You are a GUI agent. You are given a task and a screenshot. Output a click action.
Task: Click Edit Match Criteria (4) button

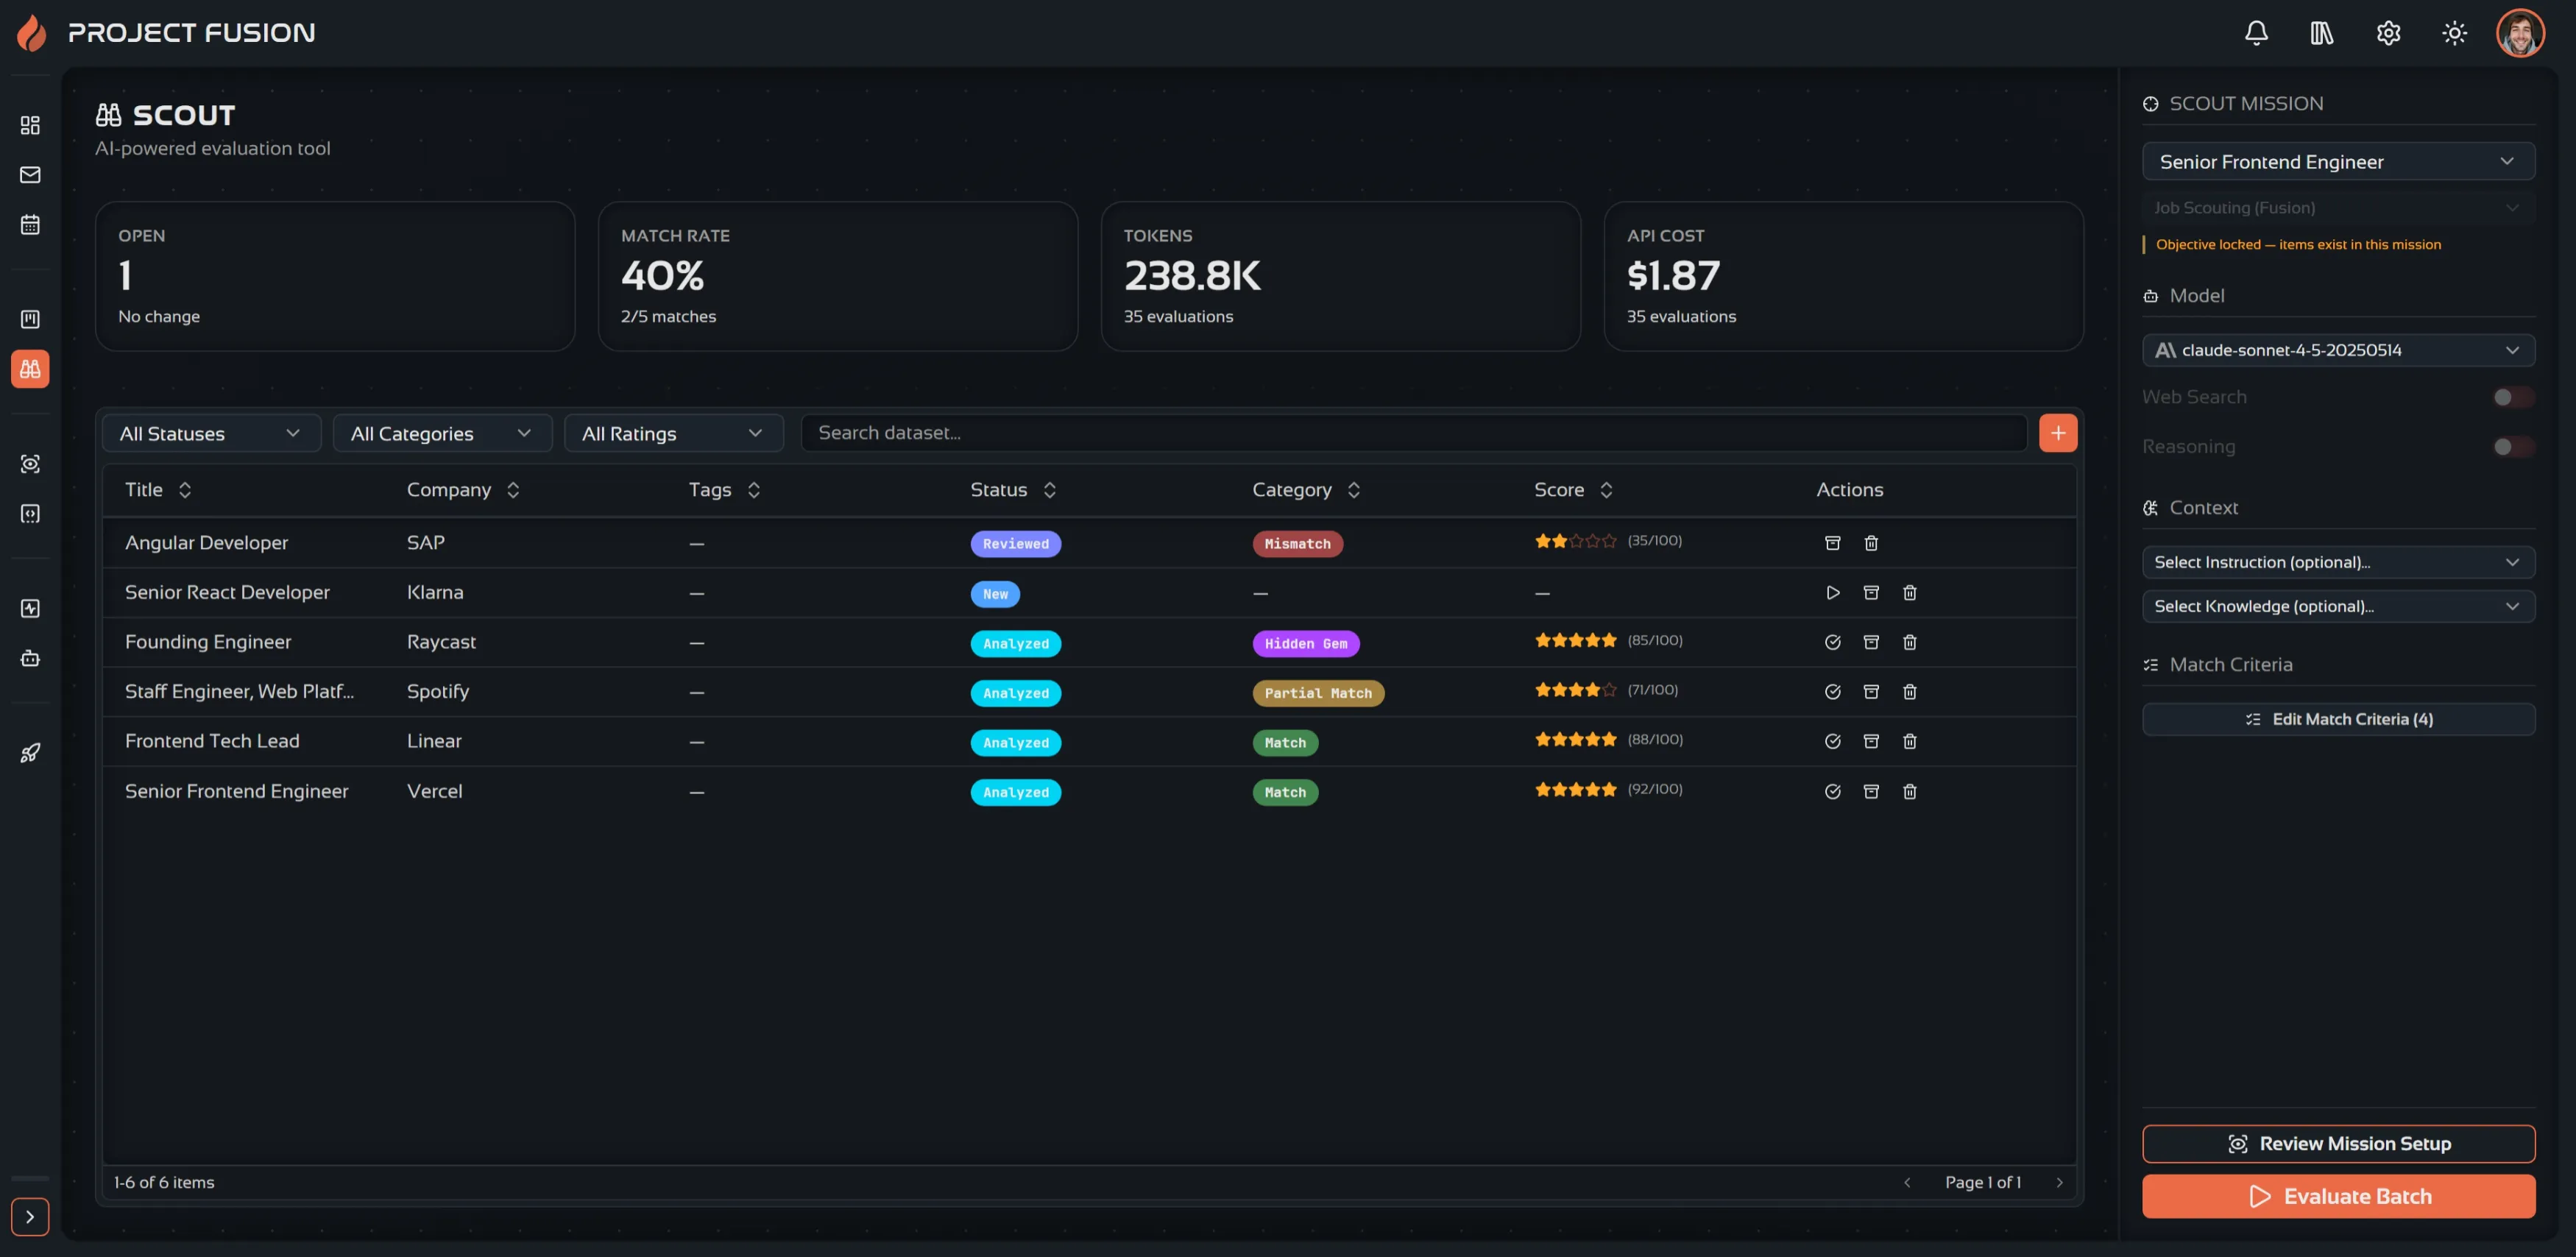tap(2338, 719)
